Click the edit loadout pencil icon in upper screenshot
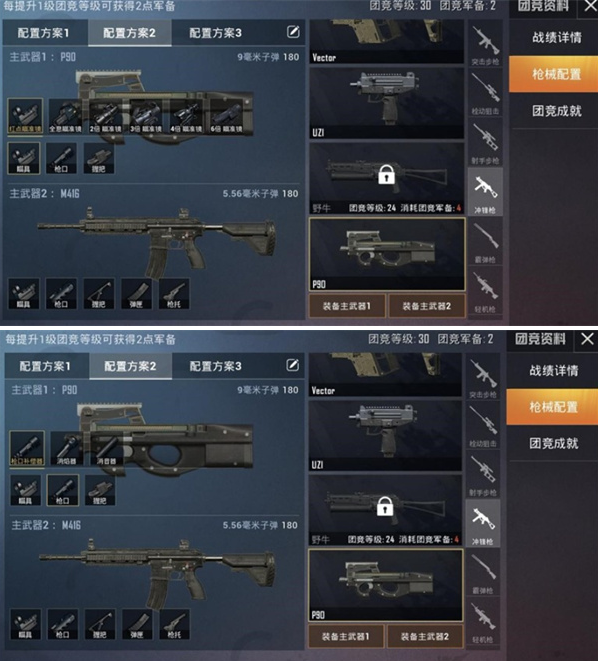The height and width of the screenshot is (661, 598). (x=293, y=32)
